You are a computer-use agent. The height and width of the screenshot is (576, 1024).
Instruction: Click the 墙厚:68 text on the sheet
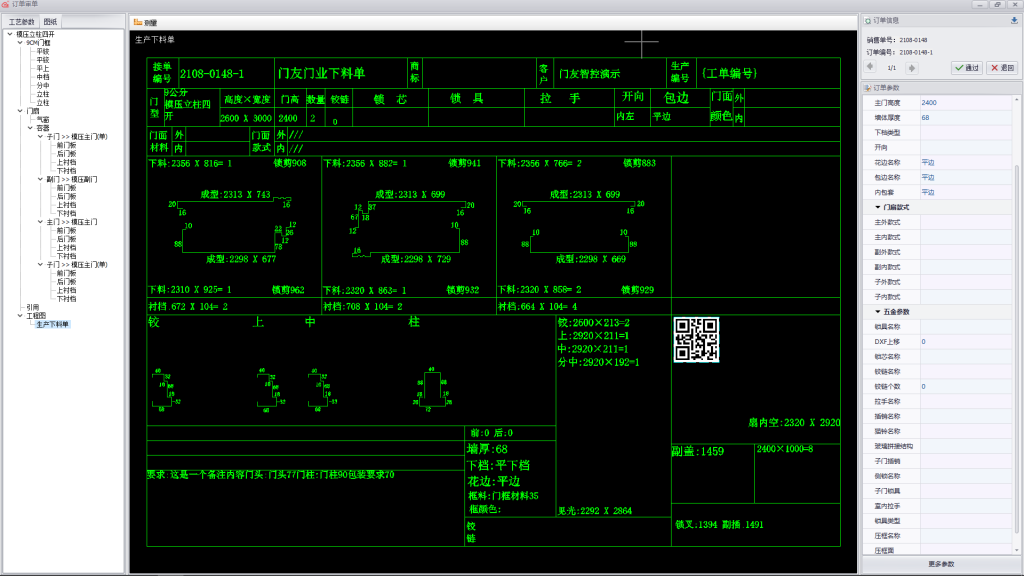487,449
